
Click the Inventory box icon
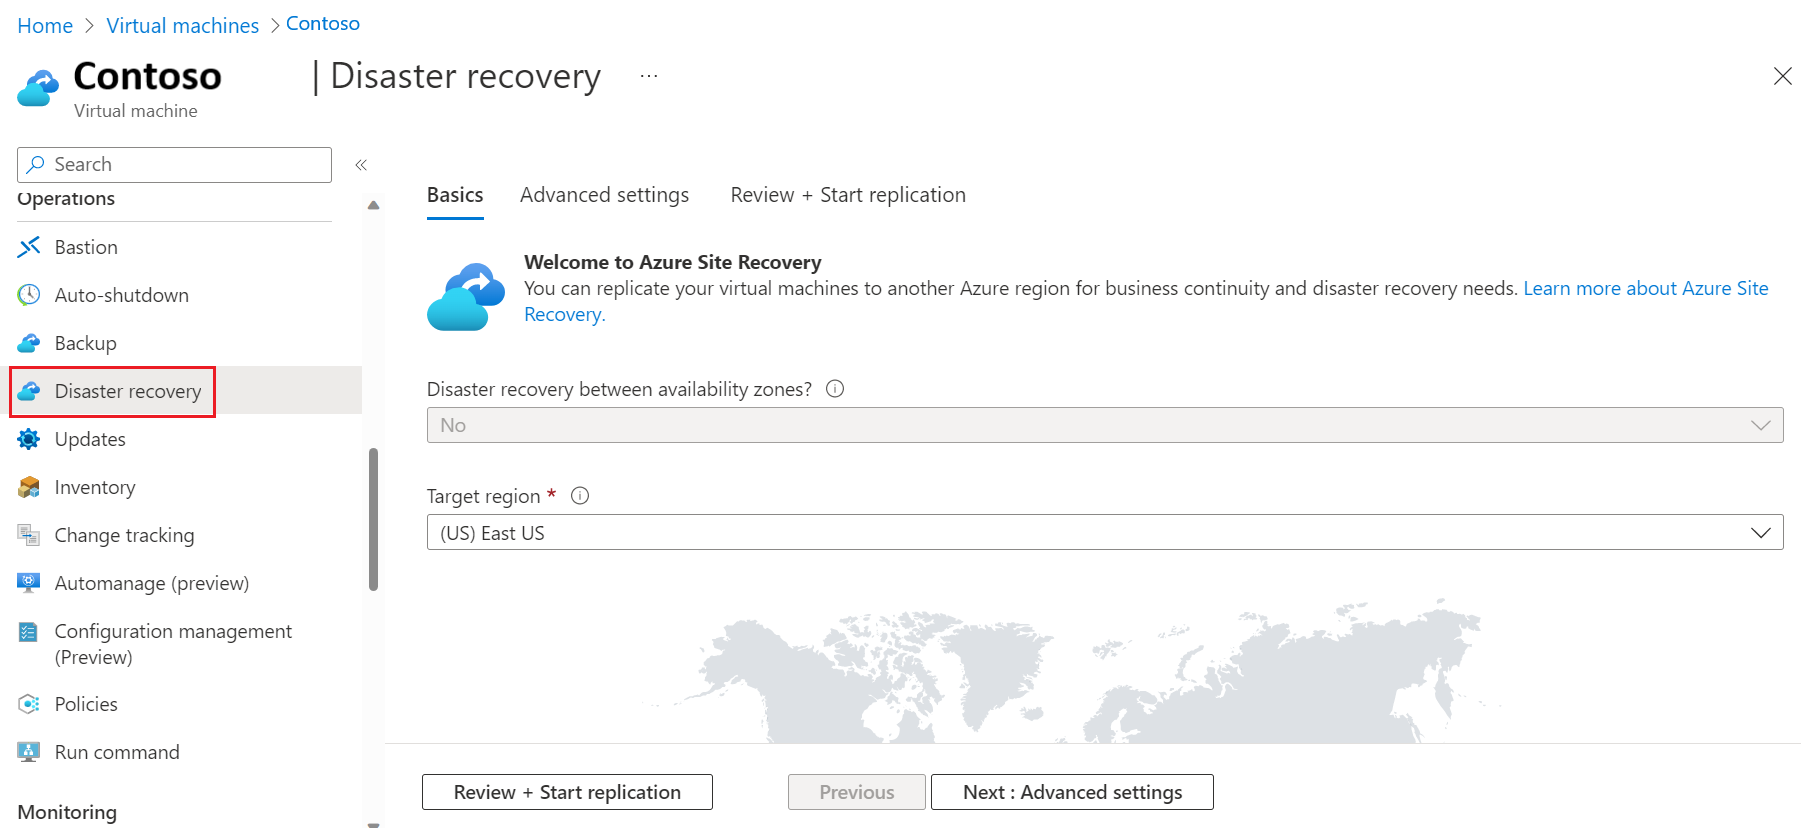tap(29, 487)
